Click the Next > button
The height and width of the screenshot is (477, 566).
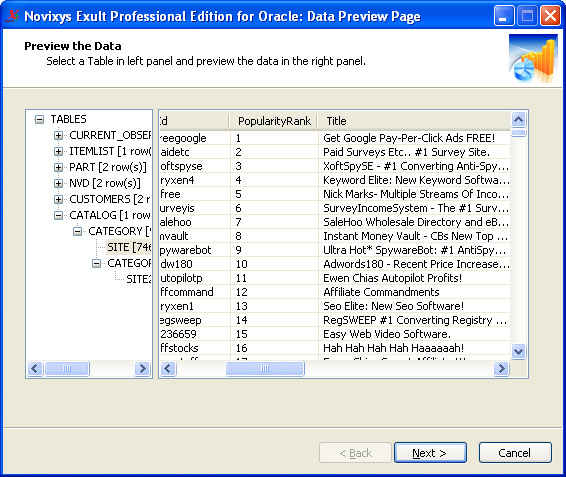(430, 452)
